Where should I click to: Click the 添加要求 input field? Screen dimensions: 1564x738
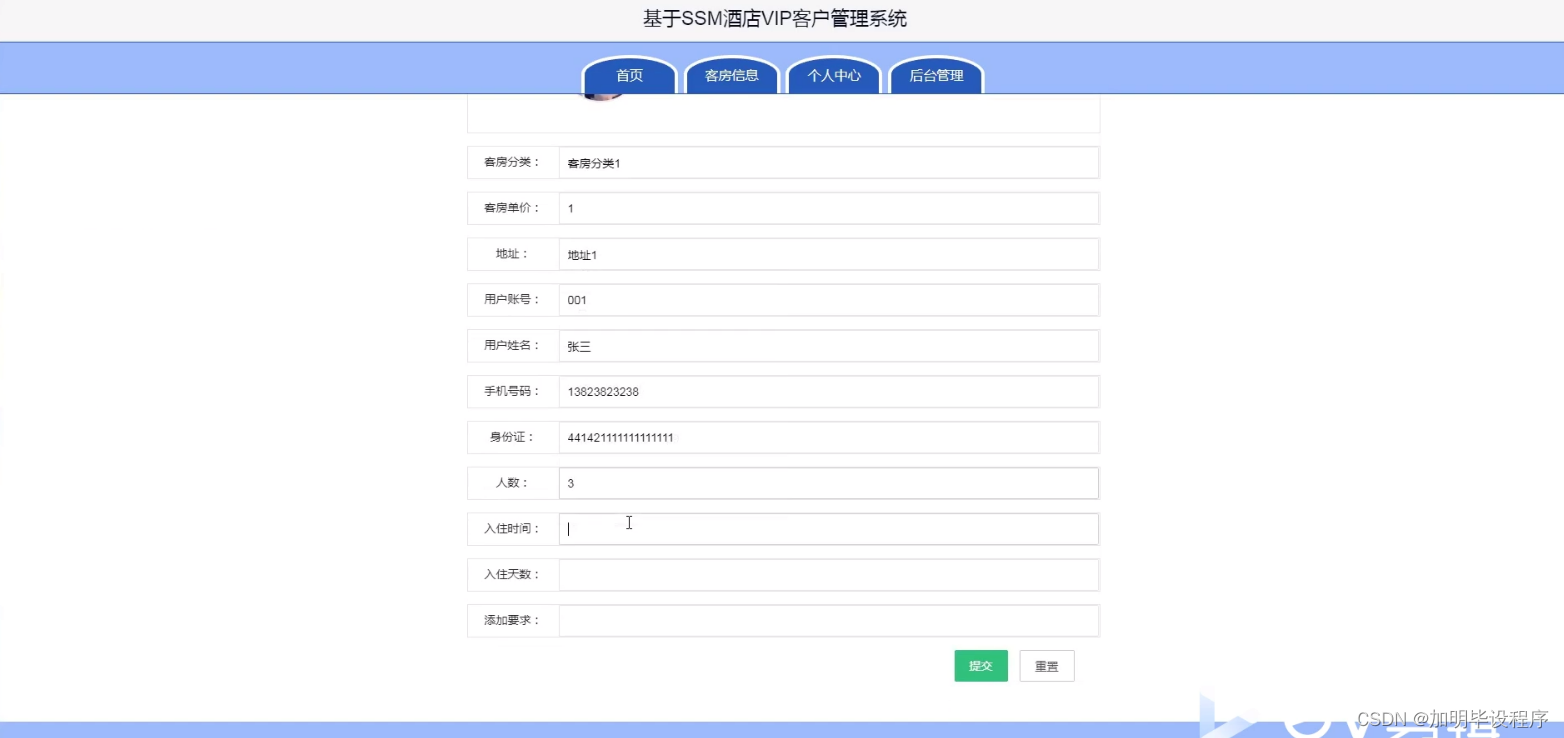[x=828, y=620]
